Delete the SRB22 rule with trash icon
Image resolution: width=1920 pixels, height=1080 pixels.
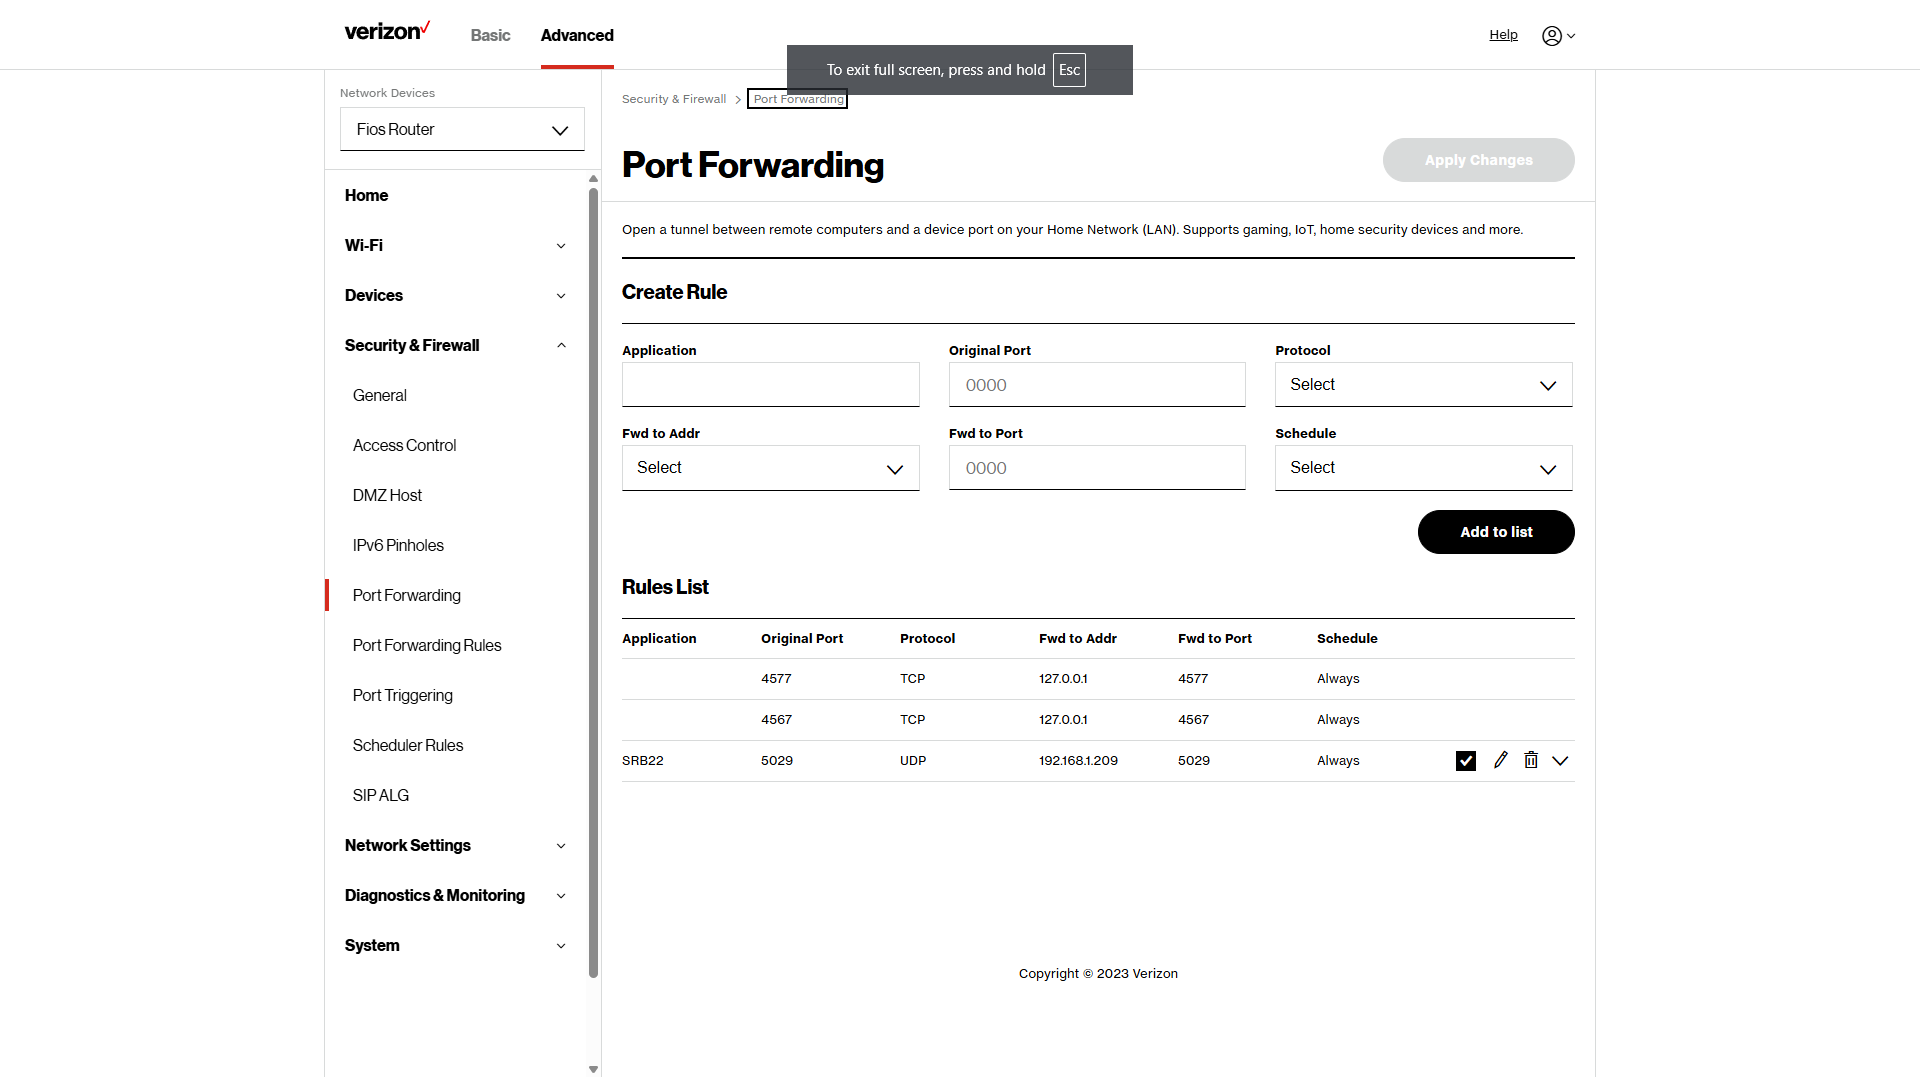click(x=1531, y=760)
